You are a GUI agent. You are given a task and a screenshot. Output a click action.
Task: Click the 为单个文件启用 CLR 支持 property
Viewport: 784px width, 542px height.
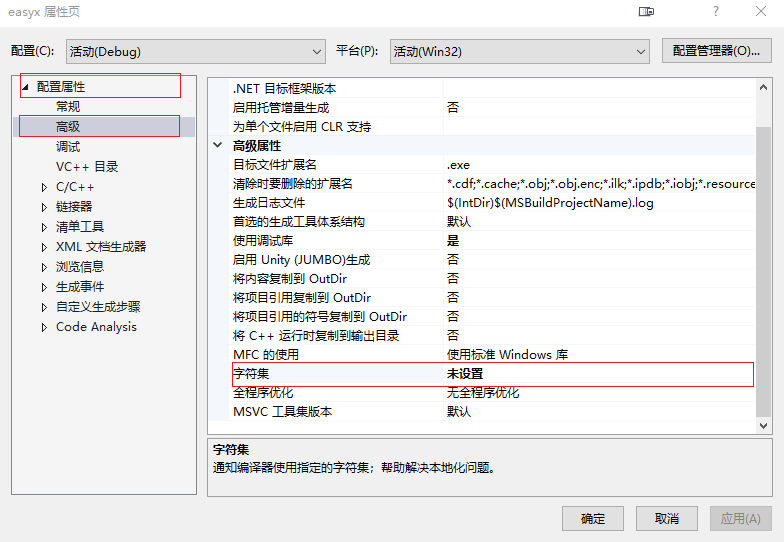coord(302,126)
